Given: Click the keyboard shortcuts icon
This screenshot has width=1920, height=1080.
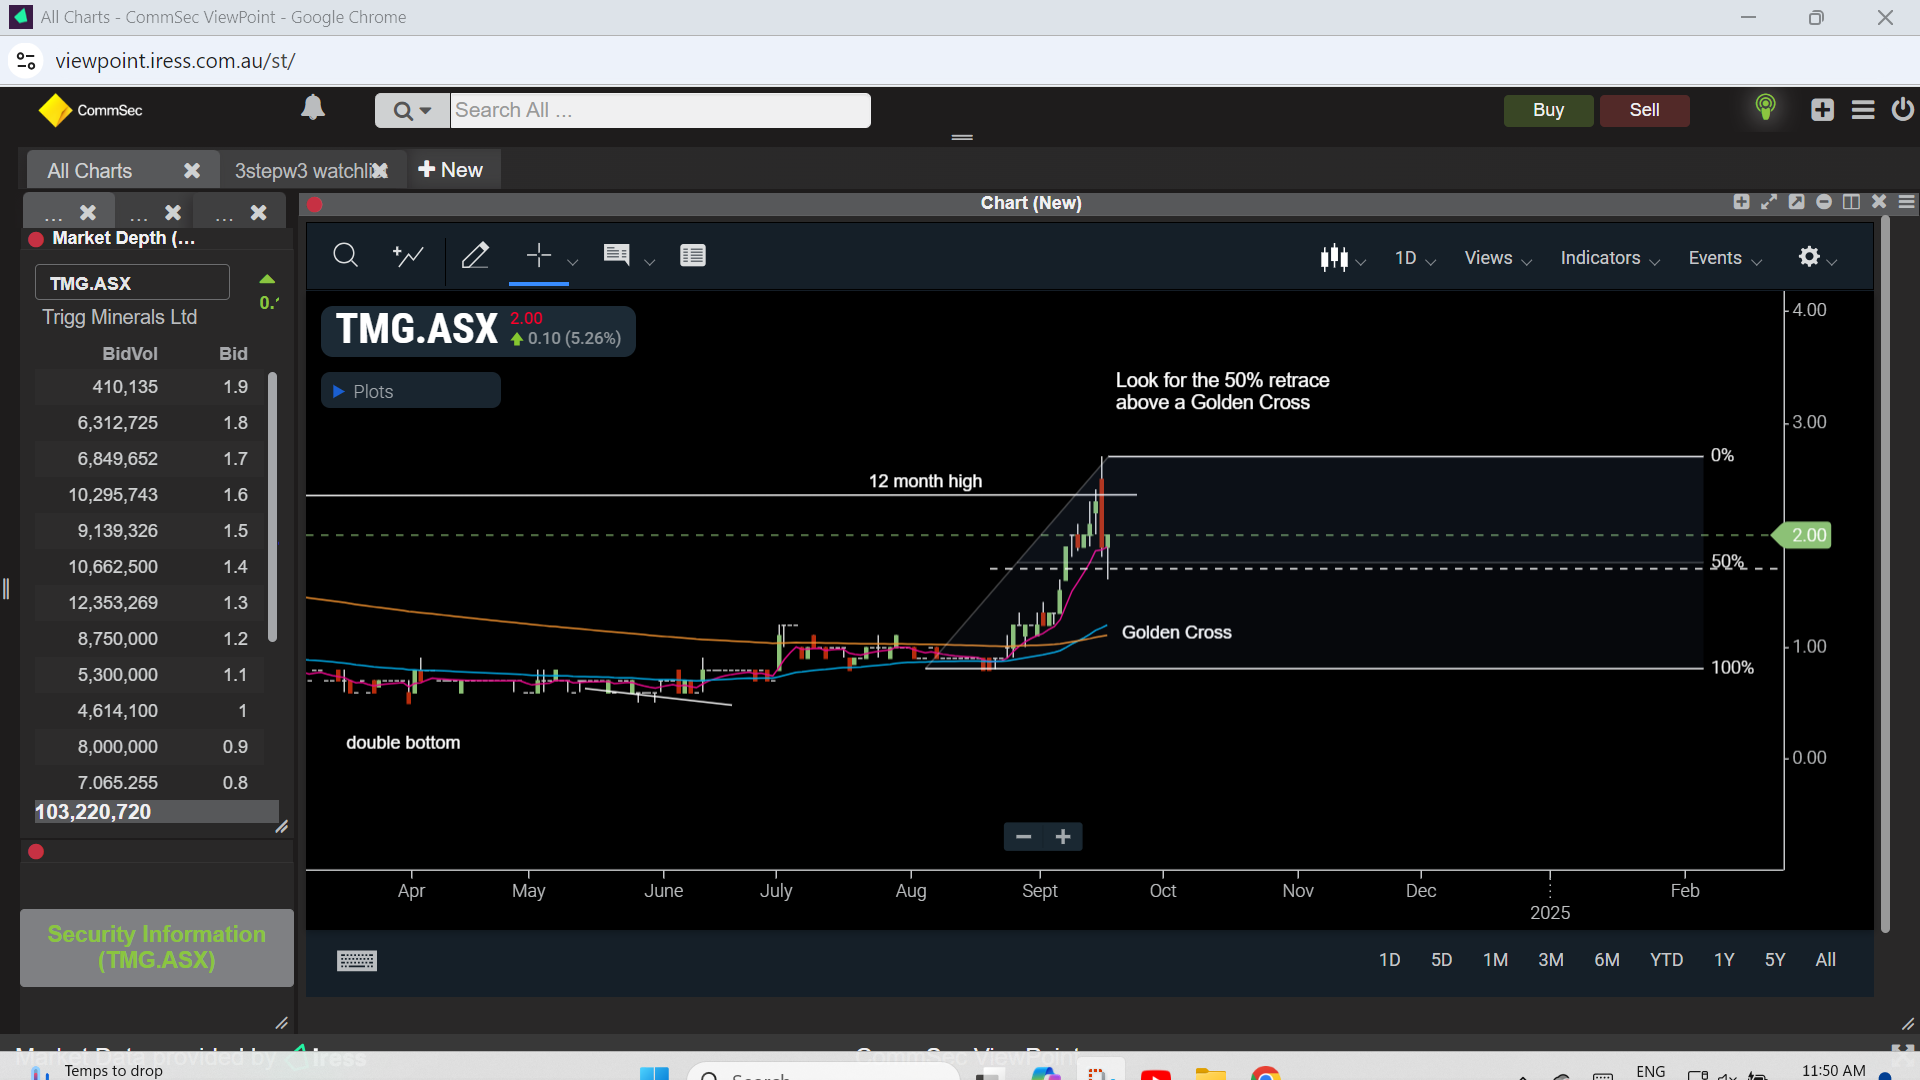Looking at the screenshot, I should click(357, 961).
